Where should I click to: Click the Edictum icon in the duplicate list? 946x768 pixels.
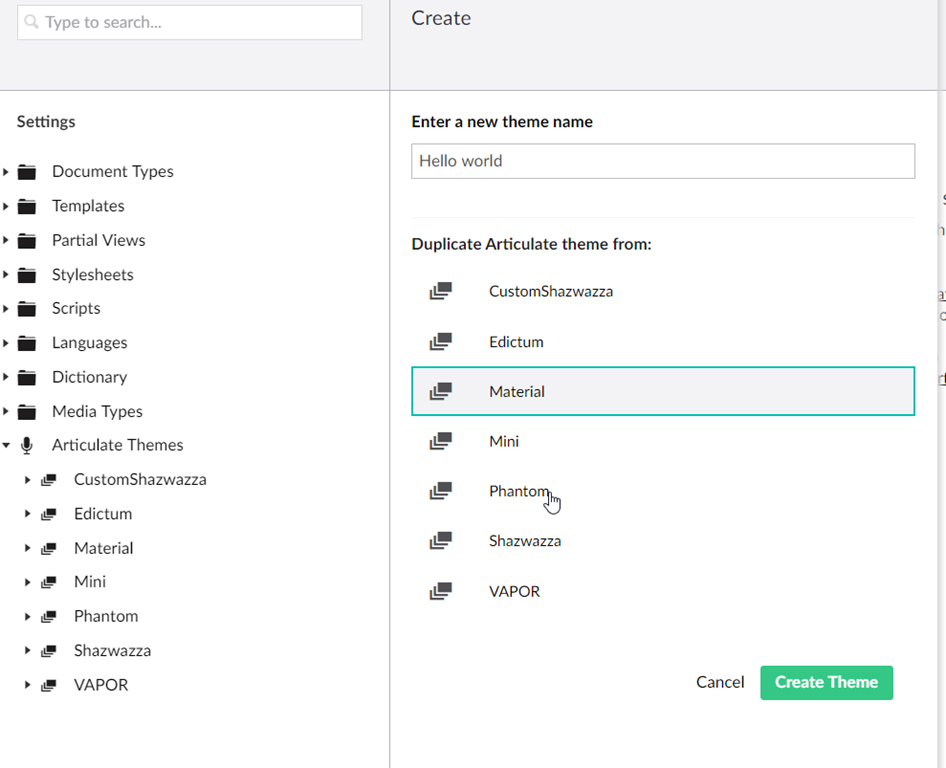440,341
